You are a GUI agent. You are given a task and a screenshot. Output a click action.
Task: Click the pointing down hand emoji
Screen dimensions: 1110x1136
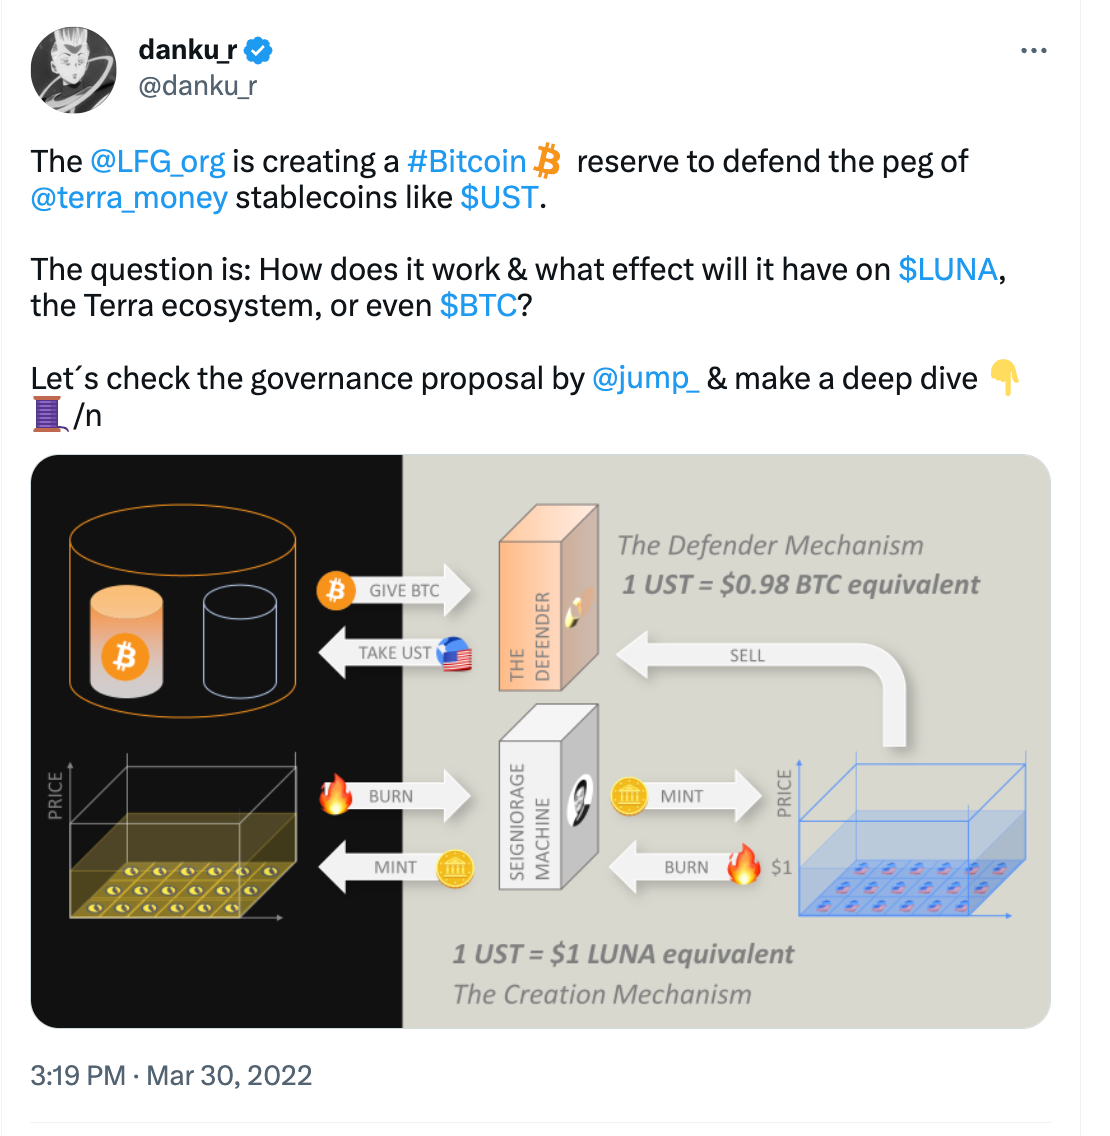point(1004,379)
